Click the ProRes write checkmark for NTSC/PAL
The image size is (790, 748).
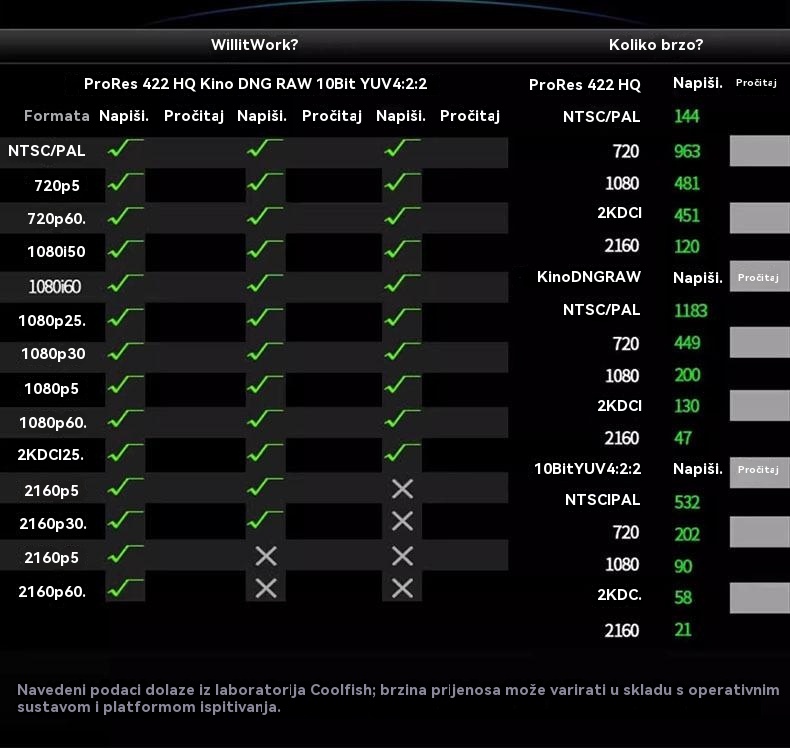(x=124, y=150)
